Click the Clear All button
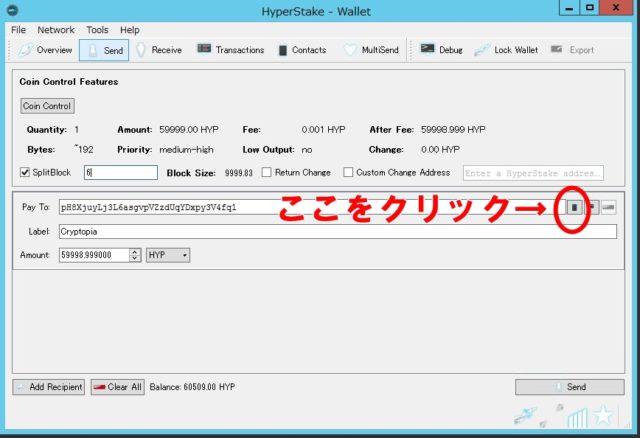Screen dimensions: 640x438 118,387
